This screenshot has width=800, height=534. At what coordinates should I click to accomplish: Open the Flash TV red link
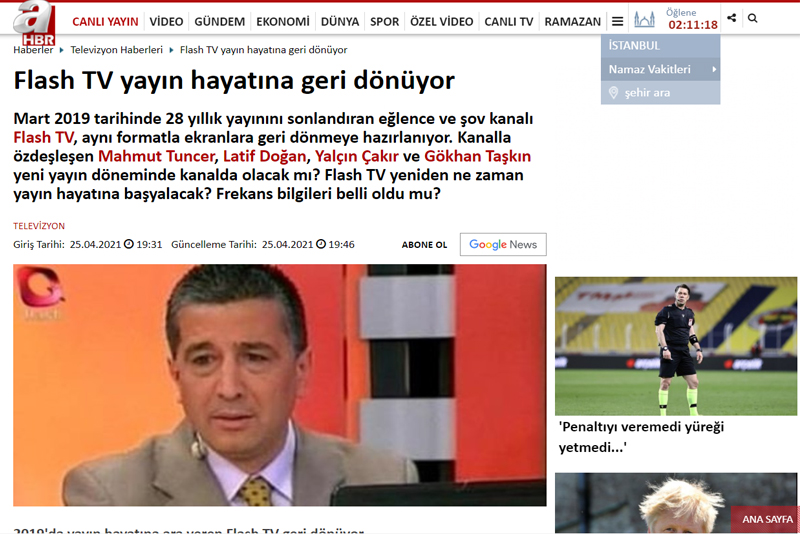[x=43, y=138]
